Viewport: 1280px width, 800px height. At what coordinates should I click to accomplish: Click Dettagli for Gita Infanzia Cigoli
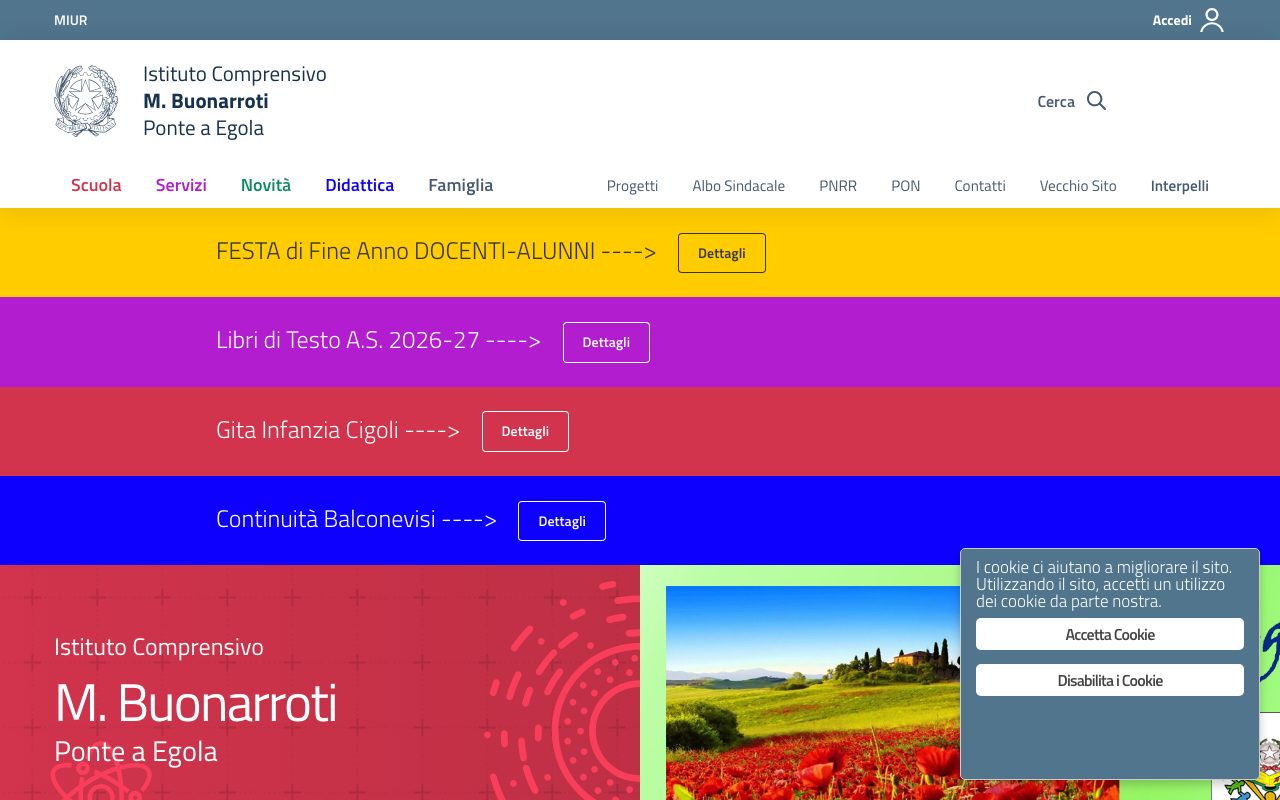525,431
